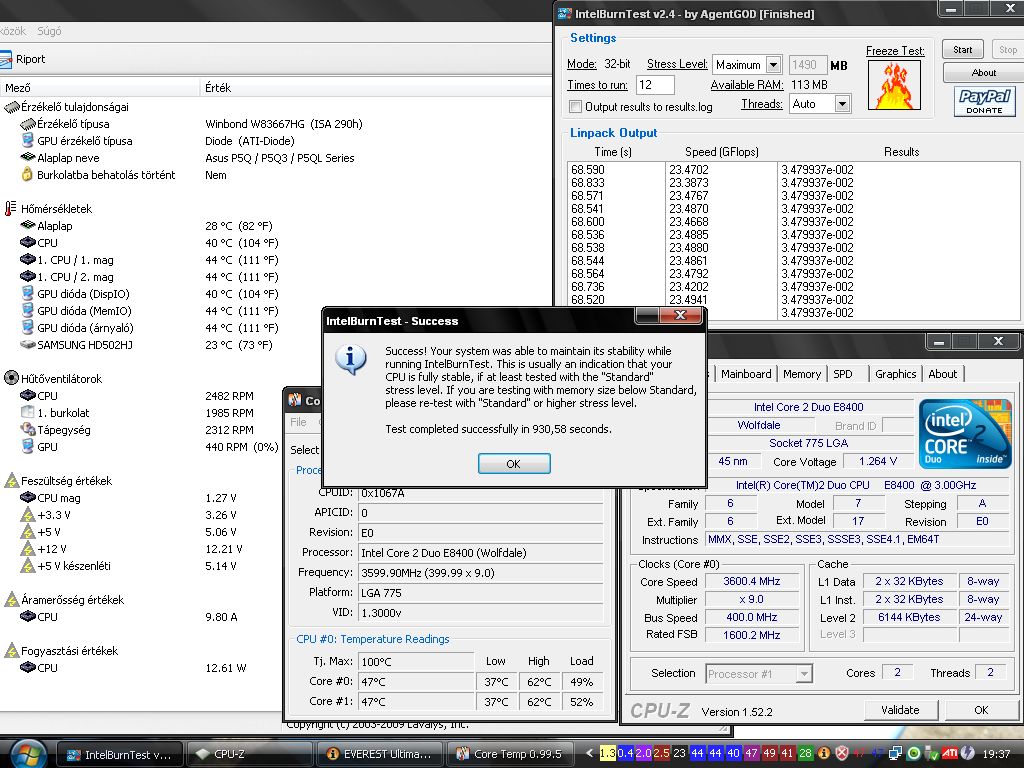Click the icon beside Tápegység fan row

pyautogui.click(x=27, y=429)
